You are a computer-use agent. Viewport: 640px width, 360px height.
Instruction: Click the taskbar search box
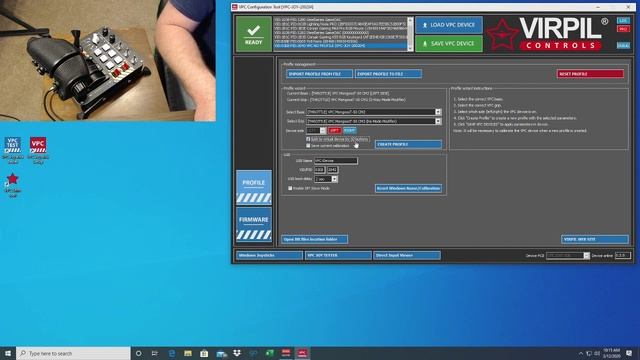pos(73,353)
